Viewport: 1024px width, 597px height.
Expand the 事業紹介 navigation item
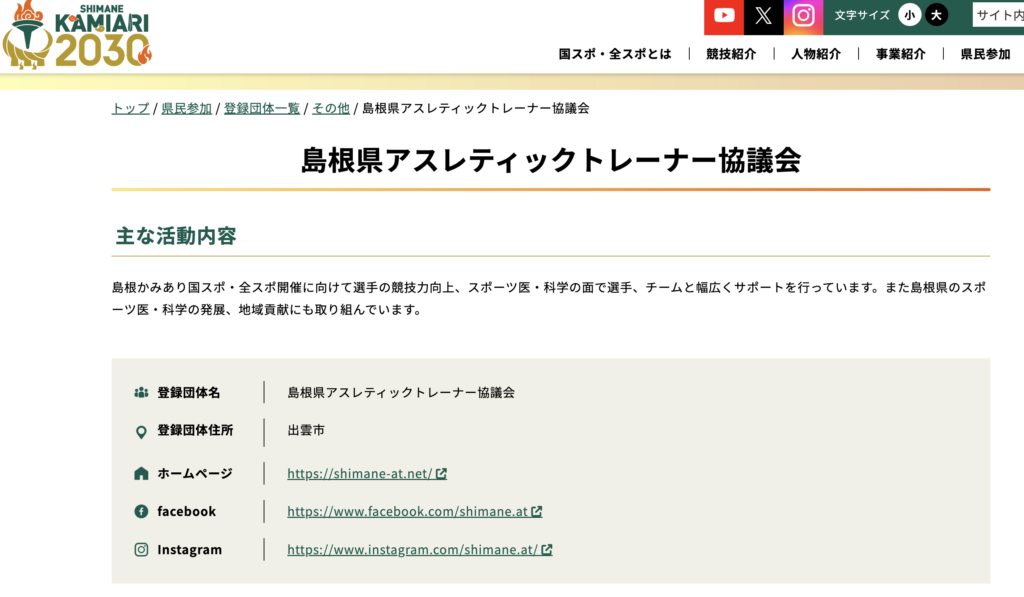click(901, 54)
